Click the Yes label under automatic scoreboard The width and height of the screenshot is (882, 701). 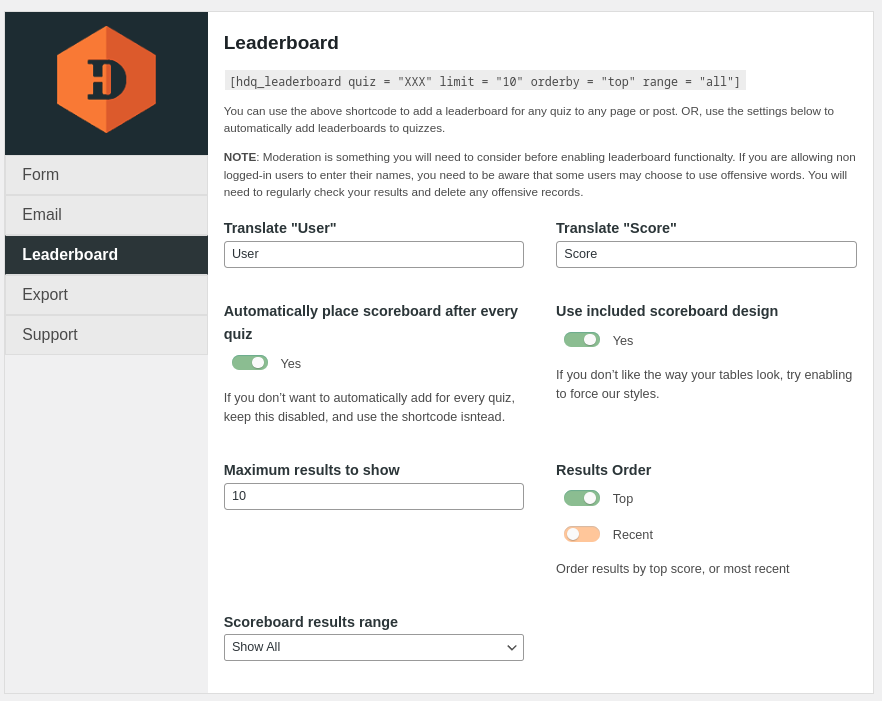[290, 364]
